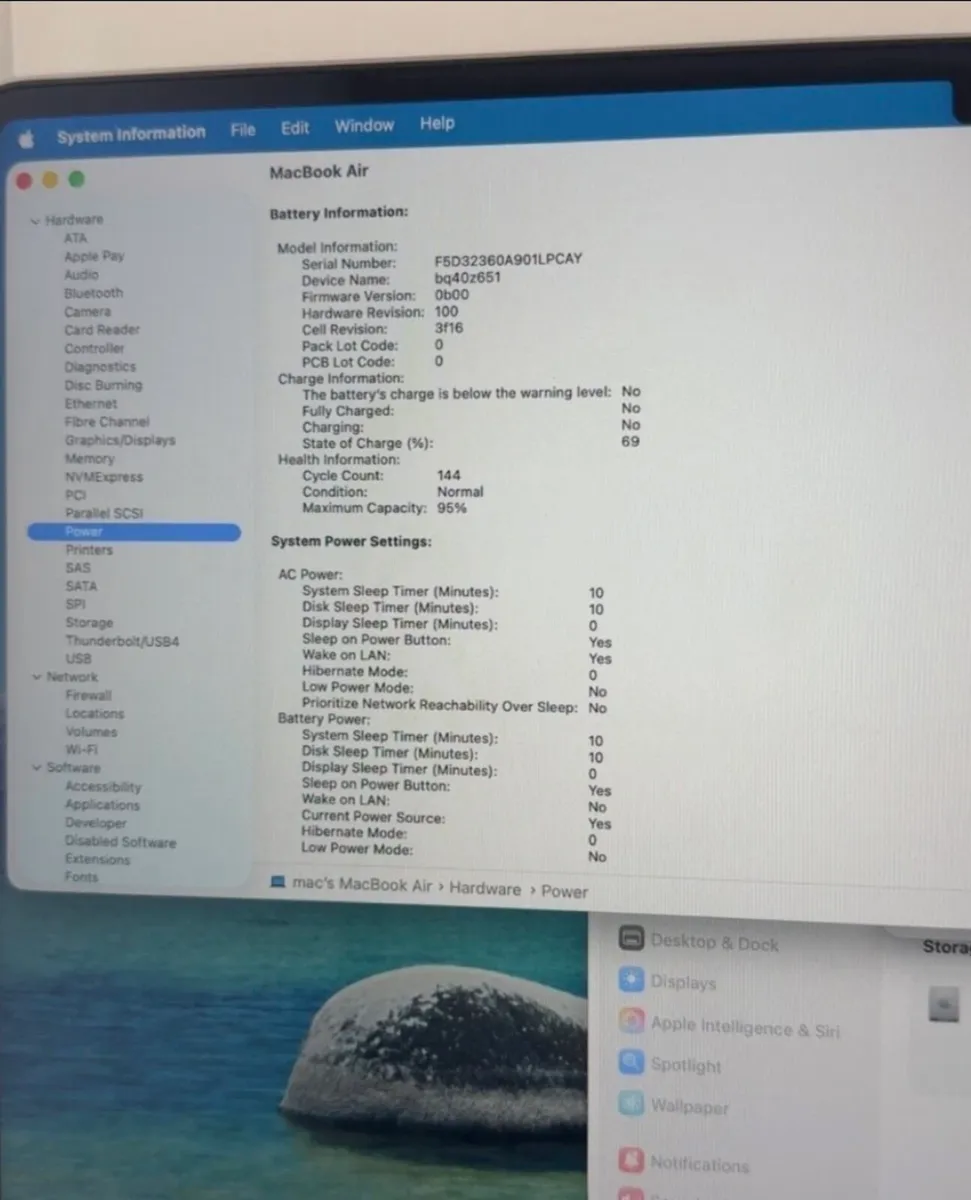Screen dimensions: 971x1200
Task: Select Graphics/Displays in the sidebar
Action: (x=120, y=440)
